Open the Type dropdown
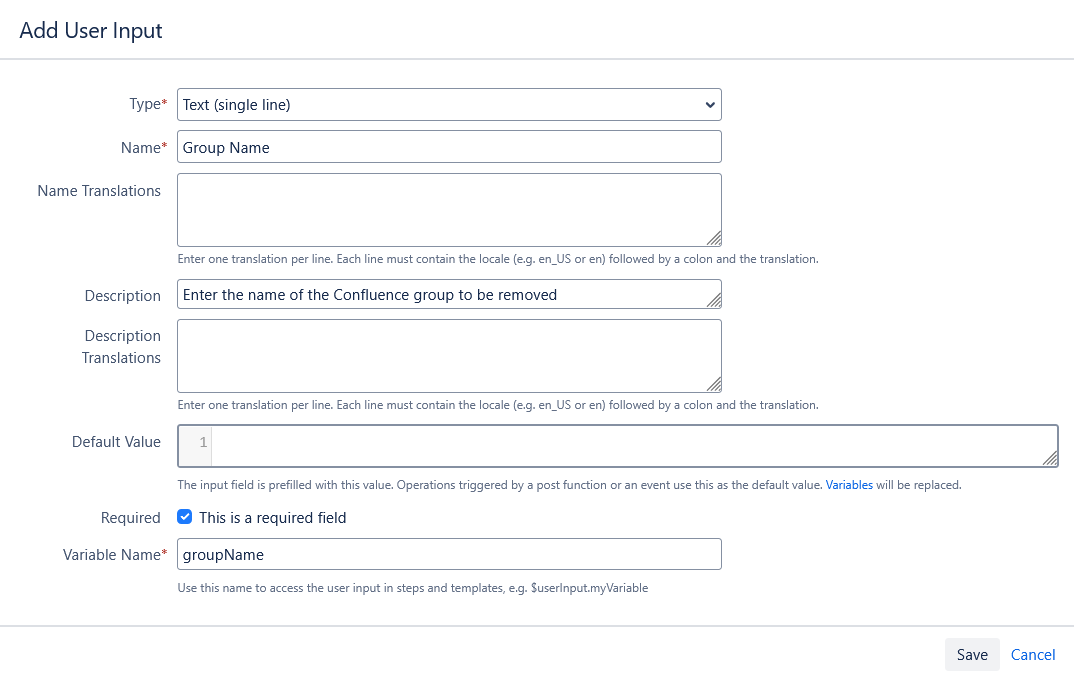This screenshot has width=1074, height=678. point(449,105)
